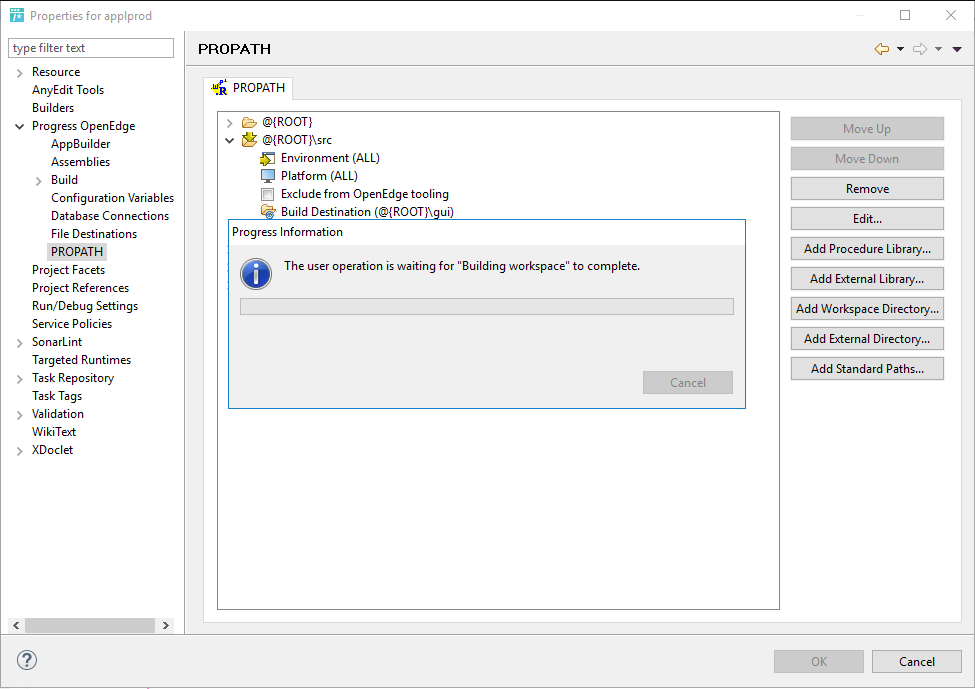Expand the Build section in the sidebar
This screenshot has width=975, height=689.
38,179
